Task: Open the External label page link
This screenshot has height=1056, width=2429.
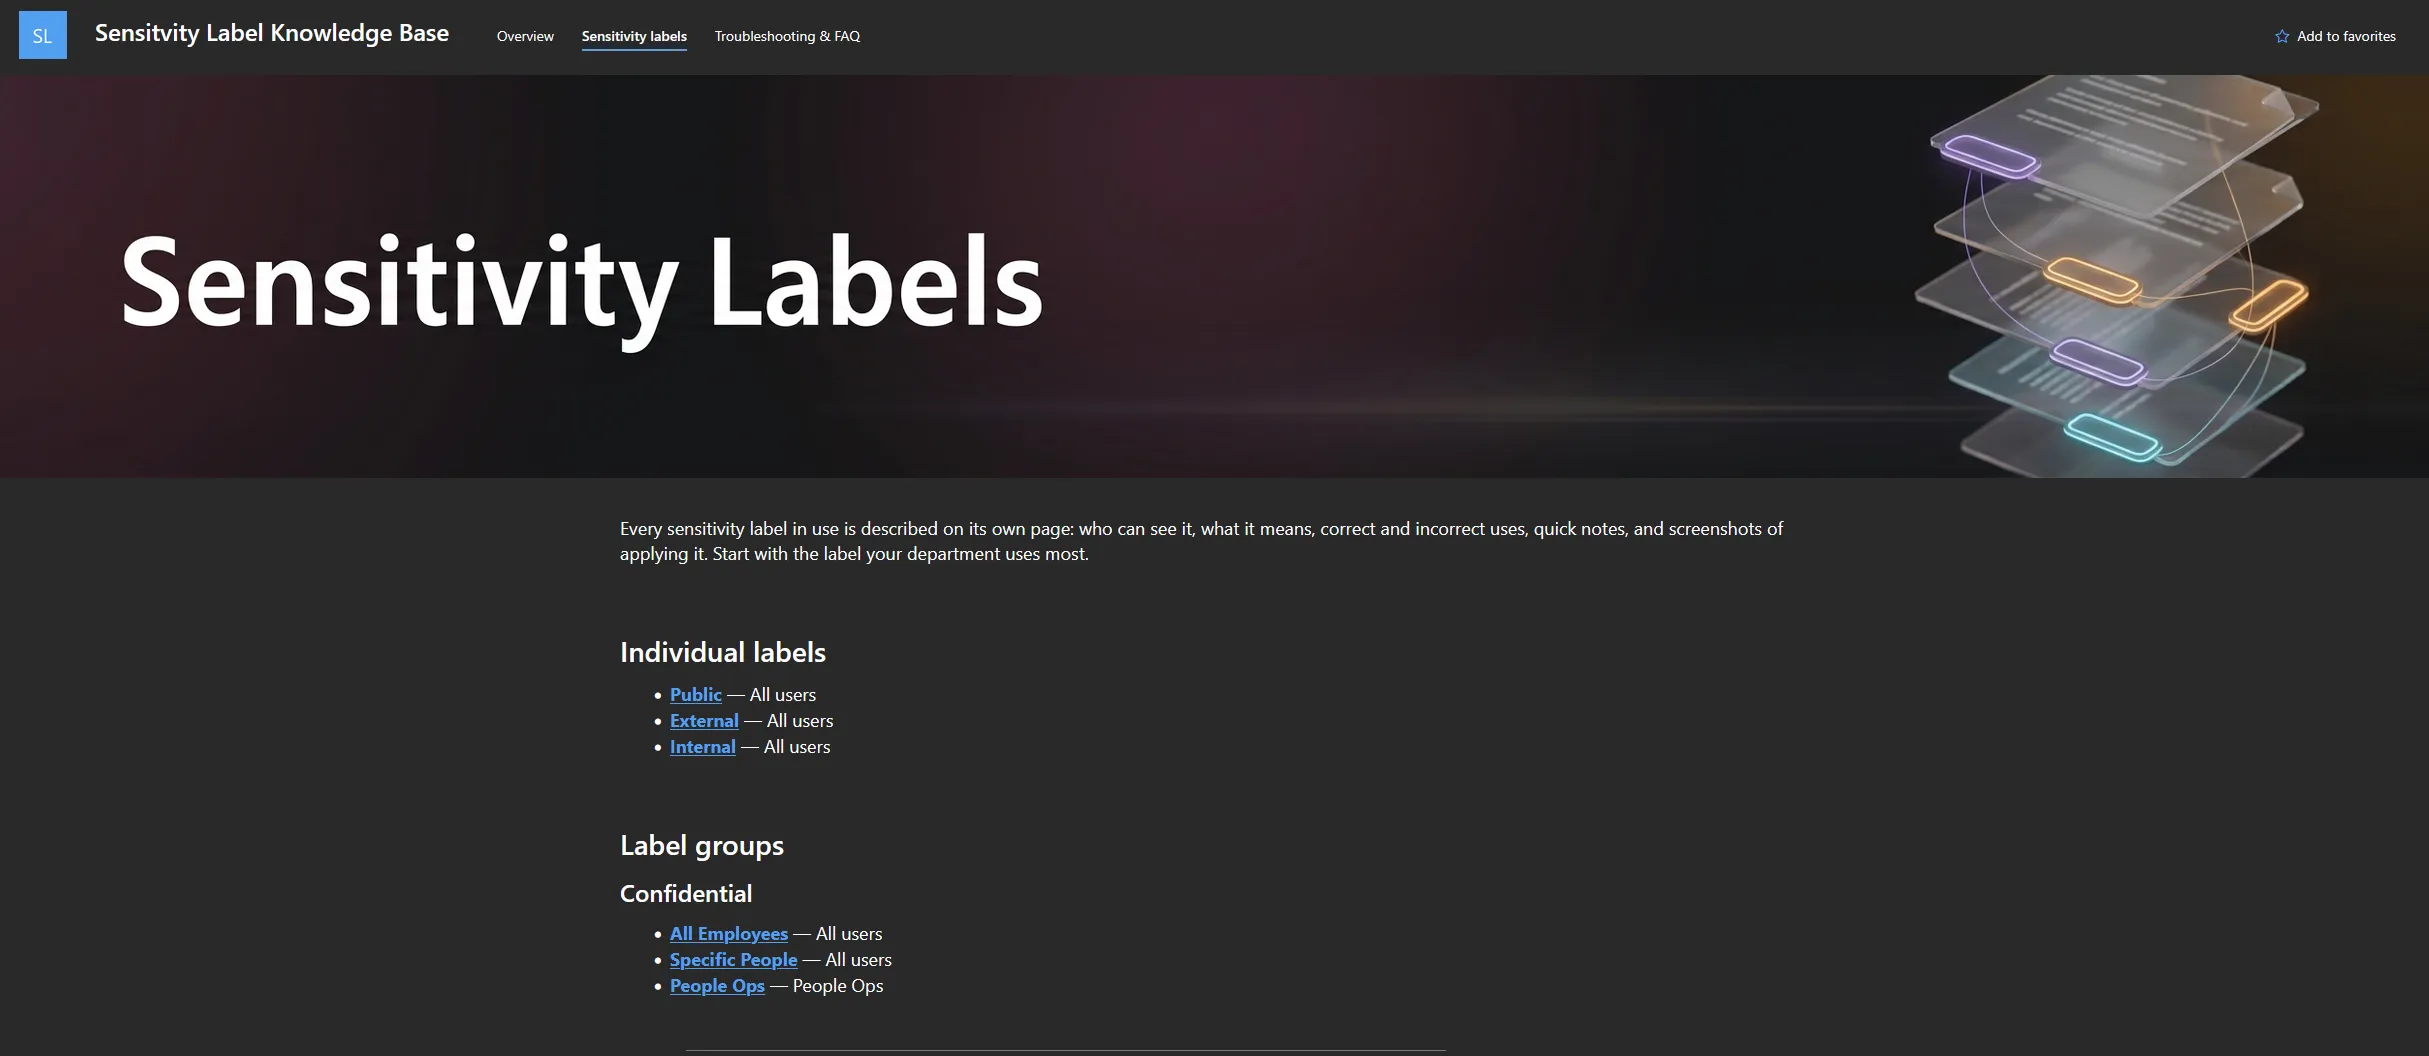Action: pyautogui.click(x=704, y=720)
